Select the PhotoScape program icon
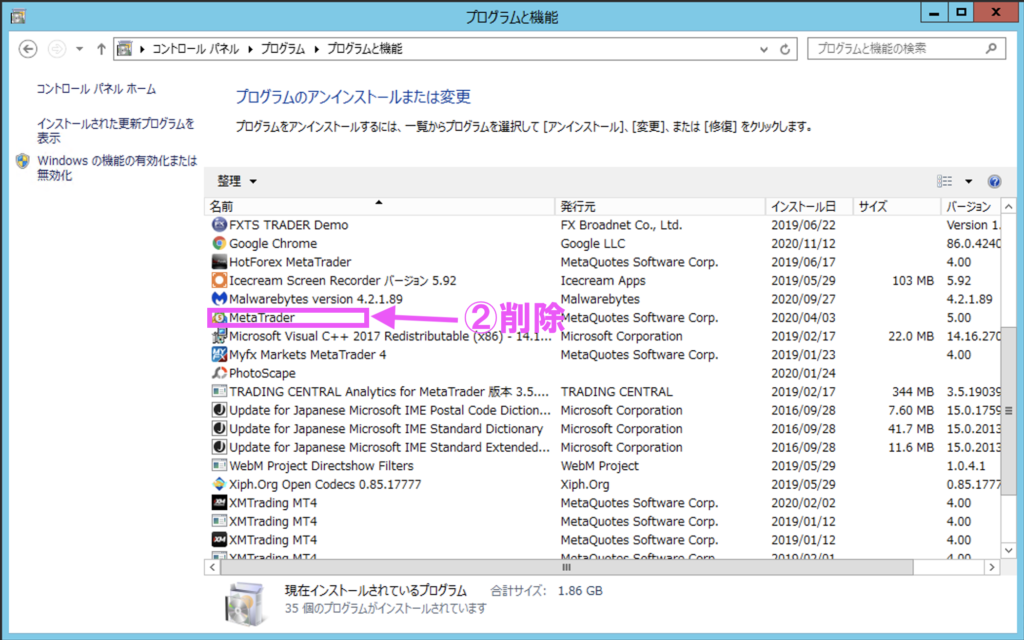Viewport: 1024px width, 640px height. [219, 373]
